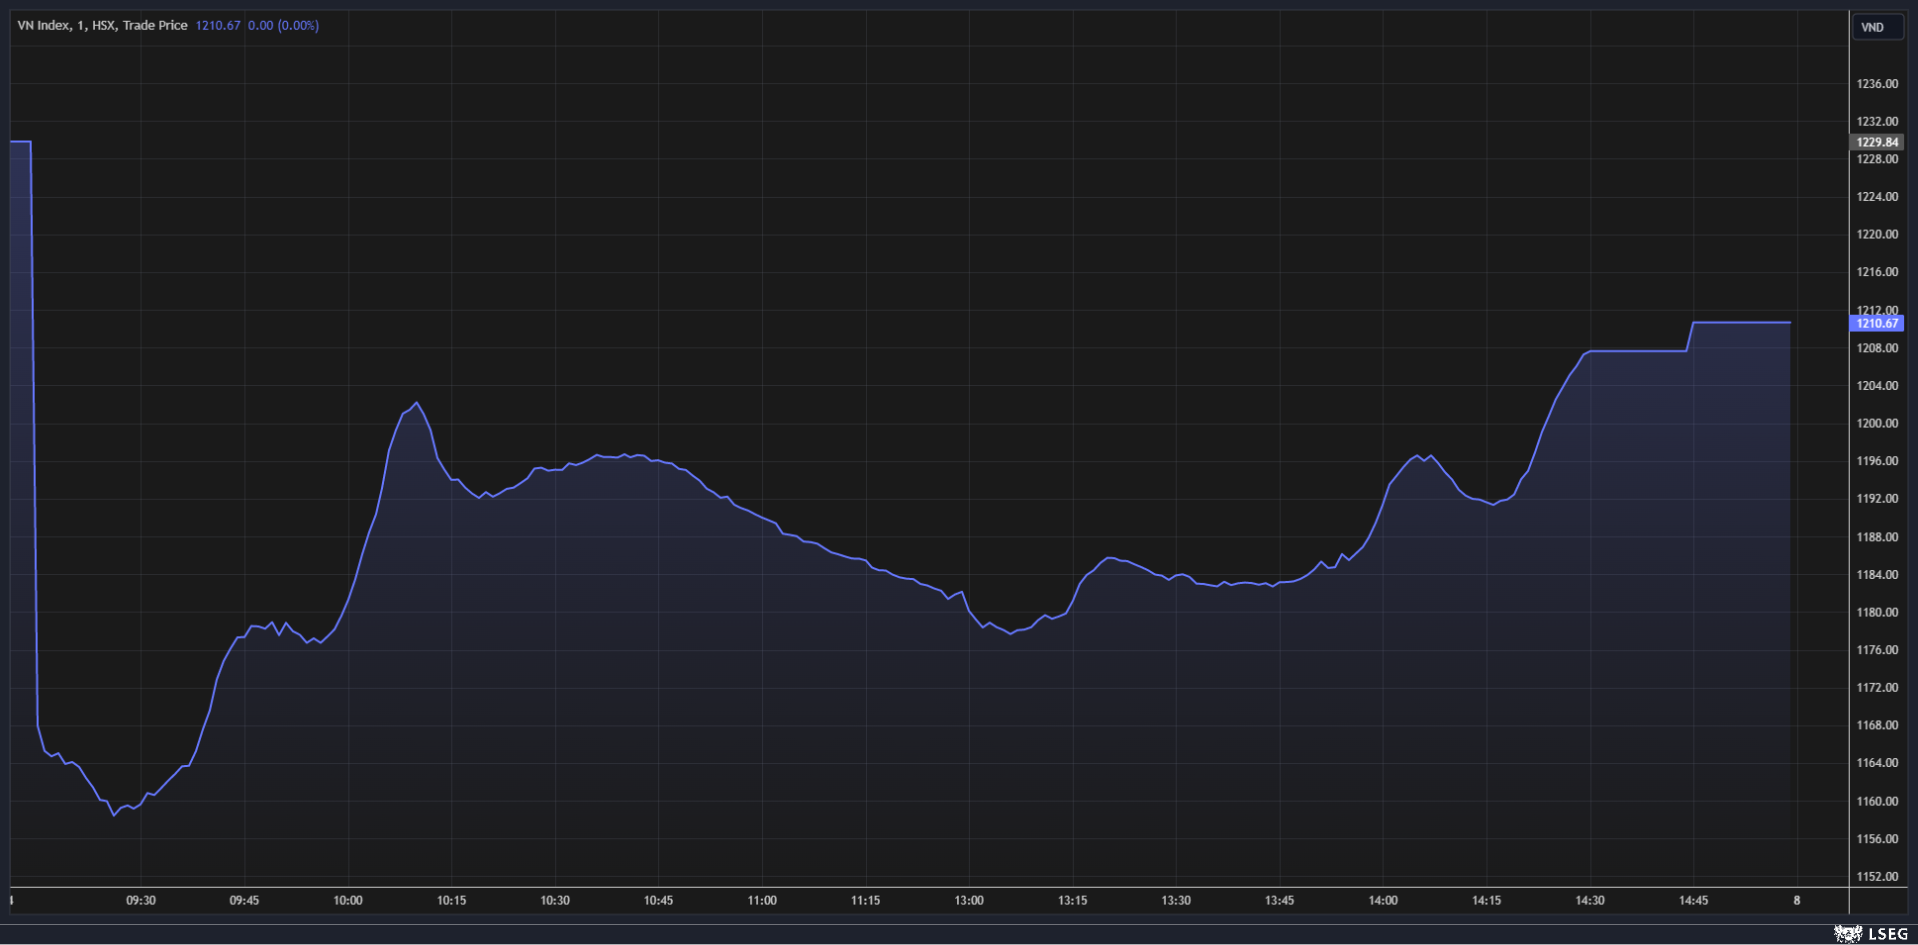Click the 13:15 time axis label
The width and height of the screenshot is (1918, 945).
coord(1072,900)
